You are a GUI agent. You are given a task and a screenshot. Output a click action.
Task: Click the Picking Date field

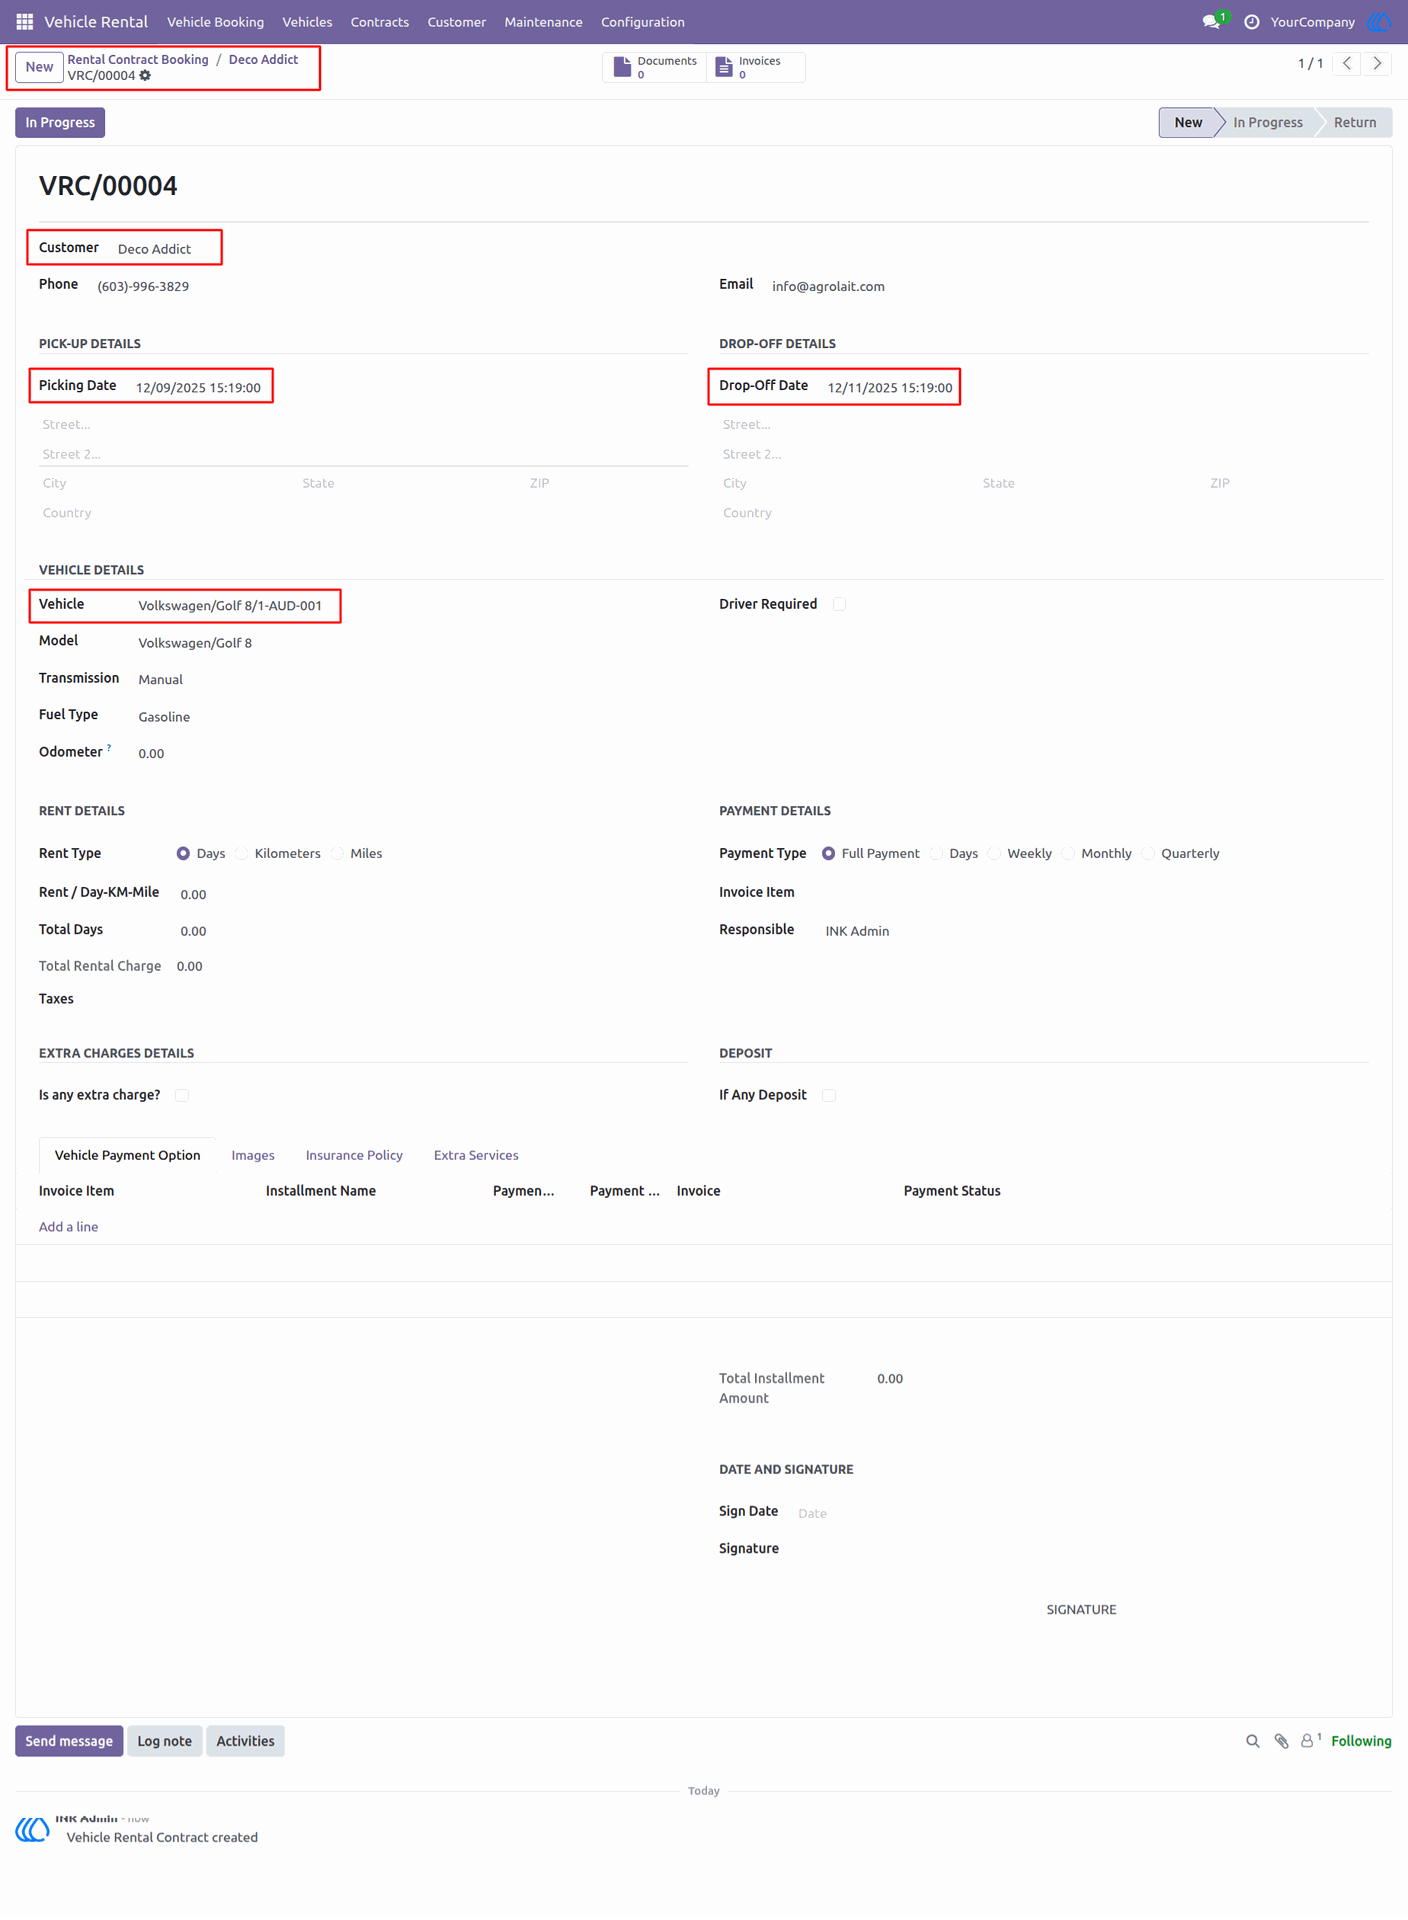[200, 388]
